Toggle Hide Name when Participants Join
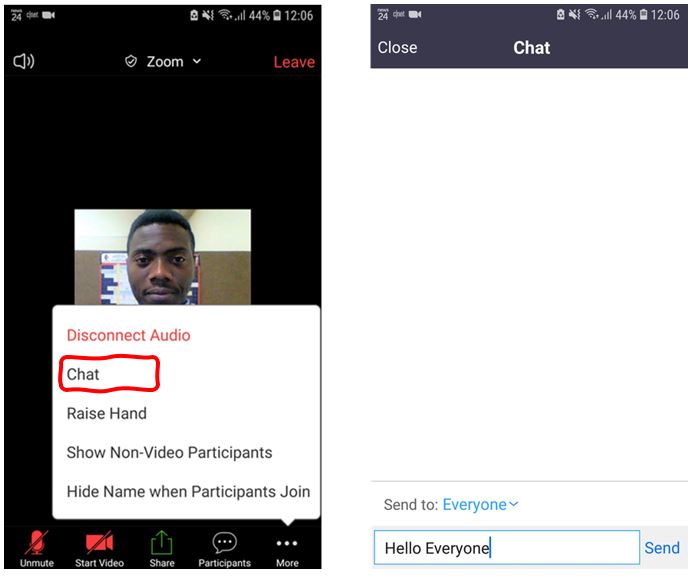Viewport: 694px width, 576px height. [x=188, y=491]
